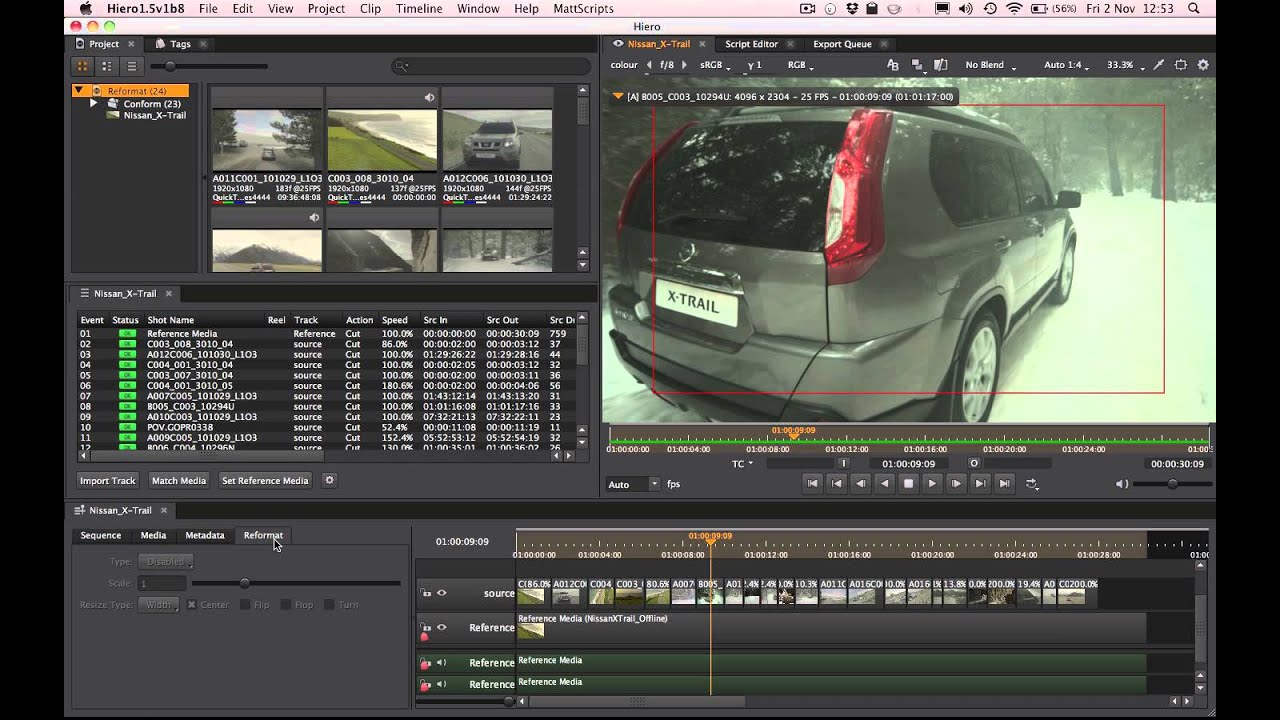Switch to the Script Editor tab
The height and width of the screenshot is (720, 1280).
(751, 44)
